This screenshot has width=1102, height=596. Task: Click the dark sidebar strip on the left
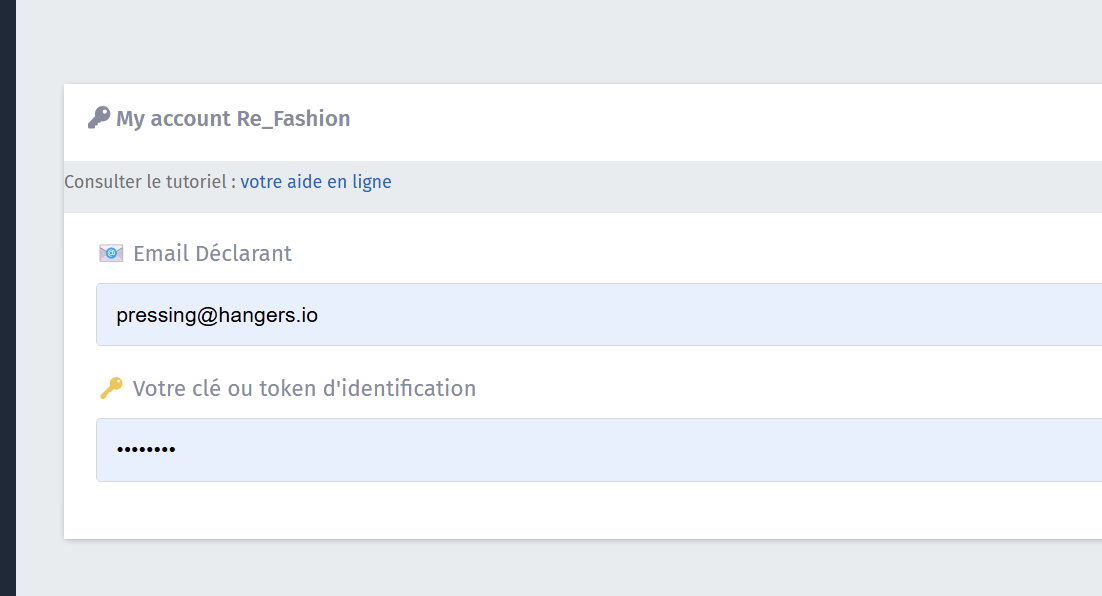tap(7, 300)
